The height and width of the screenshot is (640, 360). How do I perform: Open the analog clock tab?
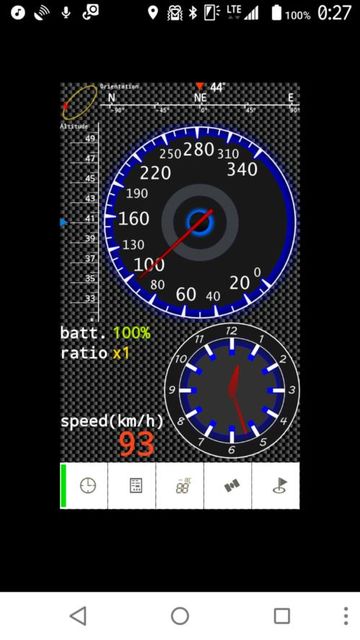[x=87, y=486]
